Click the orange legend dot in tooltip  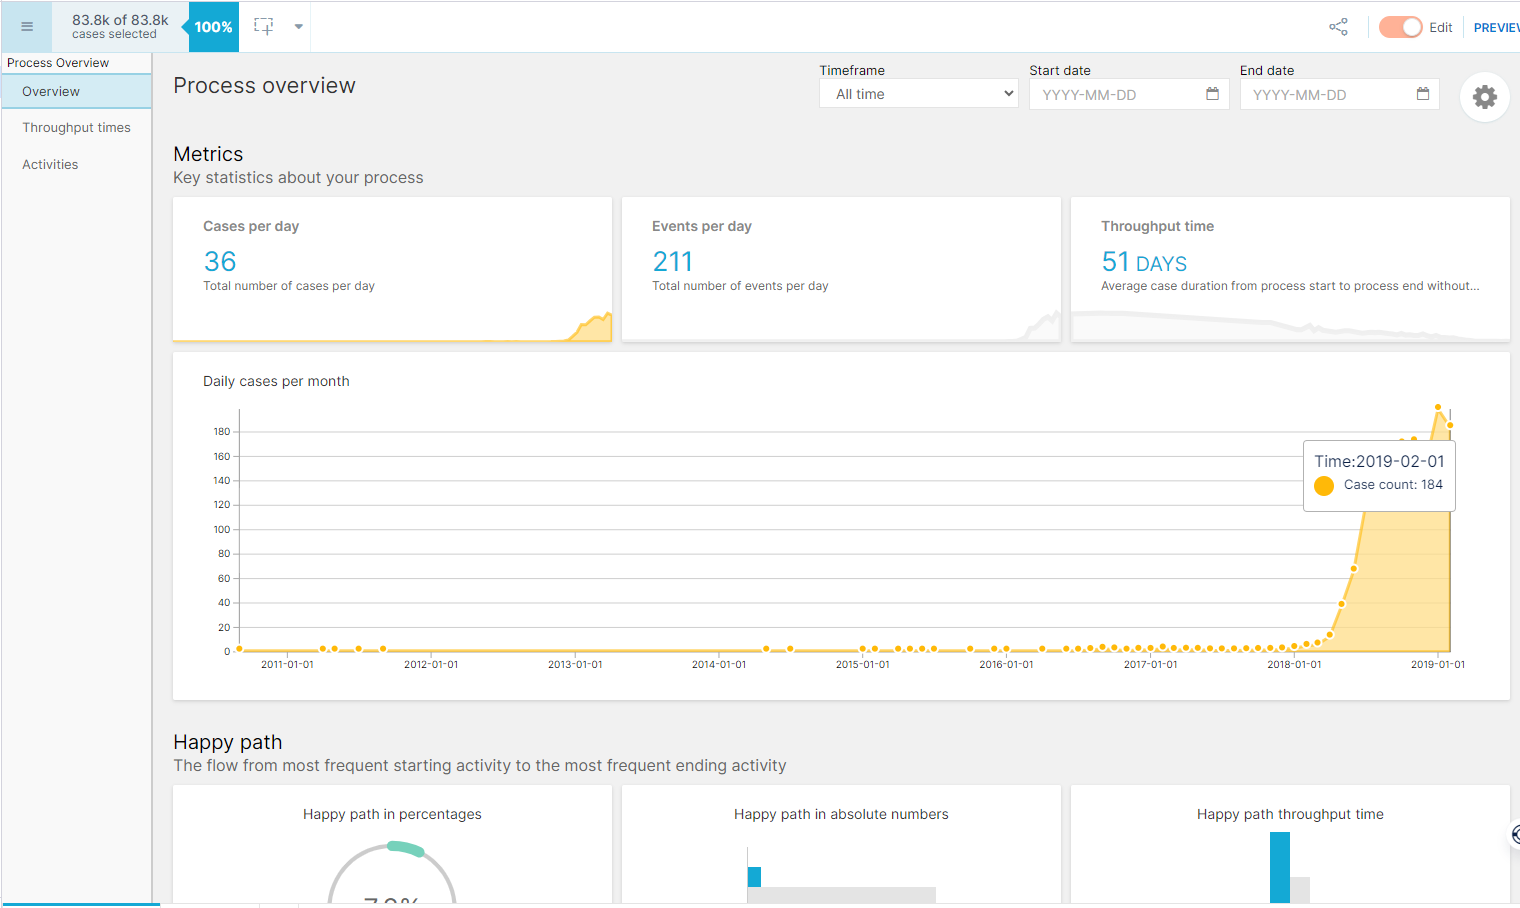(1324, 486)
